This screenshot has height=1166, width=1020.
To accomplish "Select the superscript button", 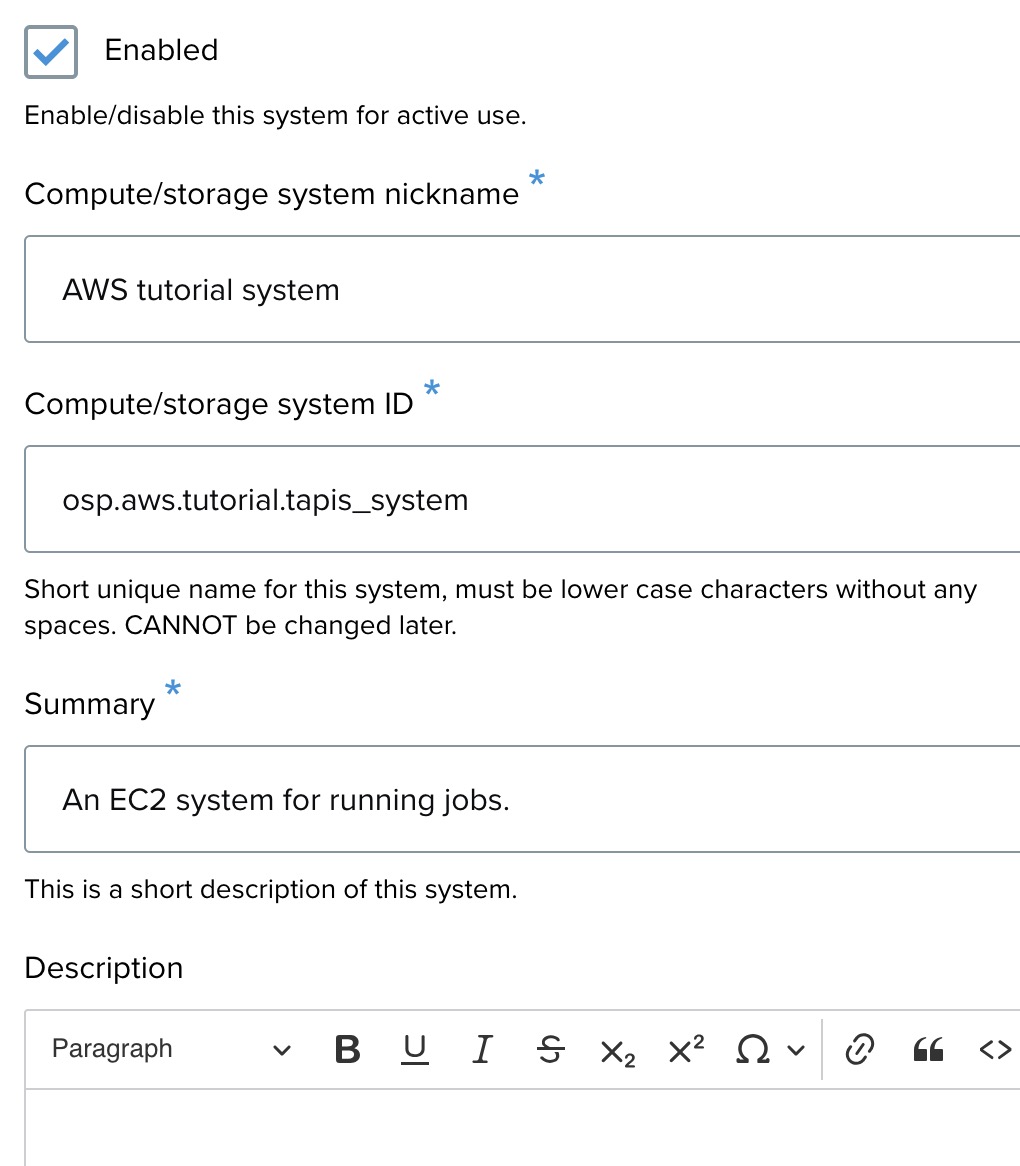I will (x=685, y=1049).
